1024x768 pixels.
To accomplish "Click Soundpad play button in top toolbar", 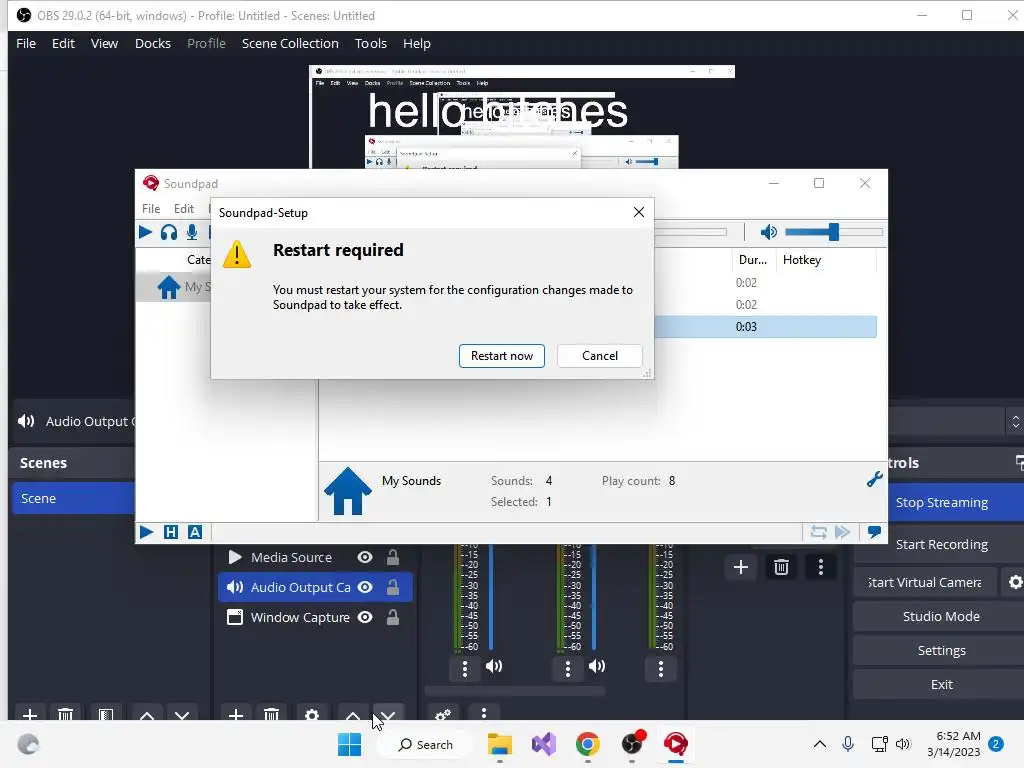I will tap(146, 232).
